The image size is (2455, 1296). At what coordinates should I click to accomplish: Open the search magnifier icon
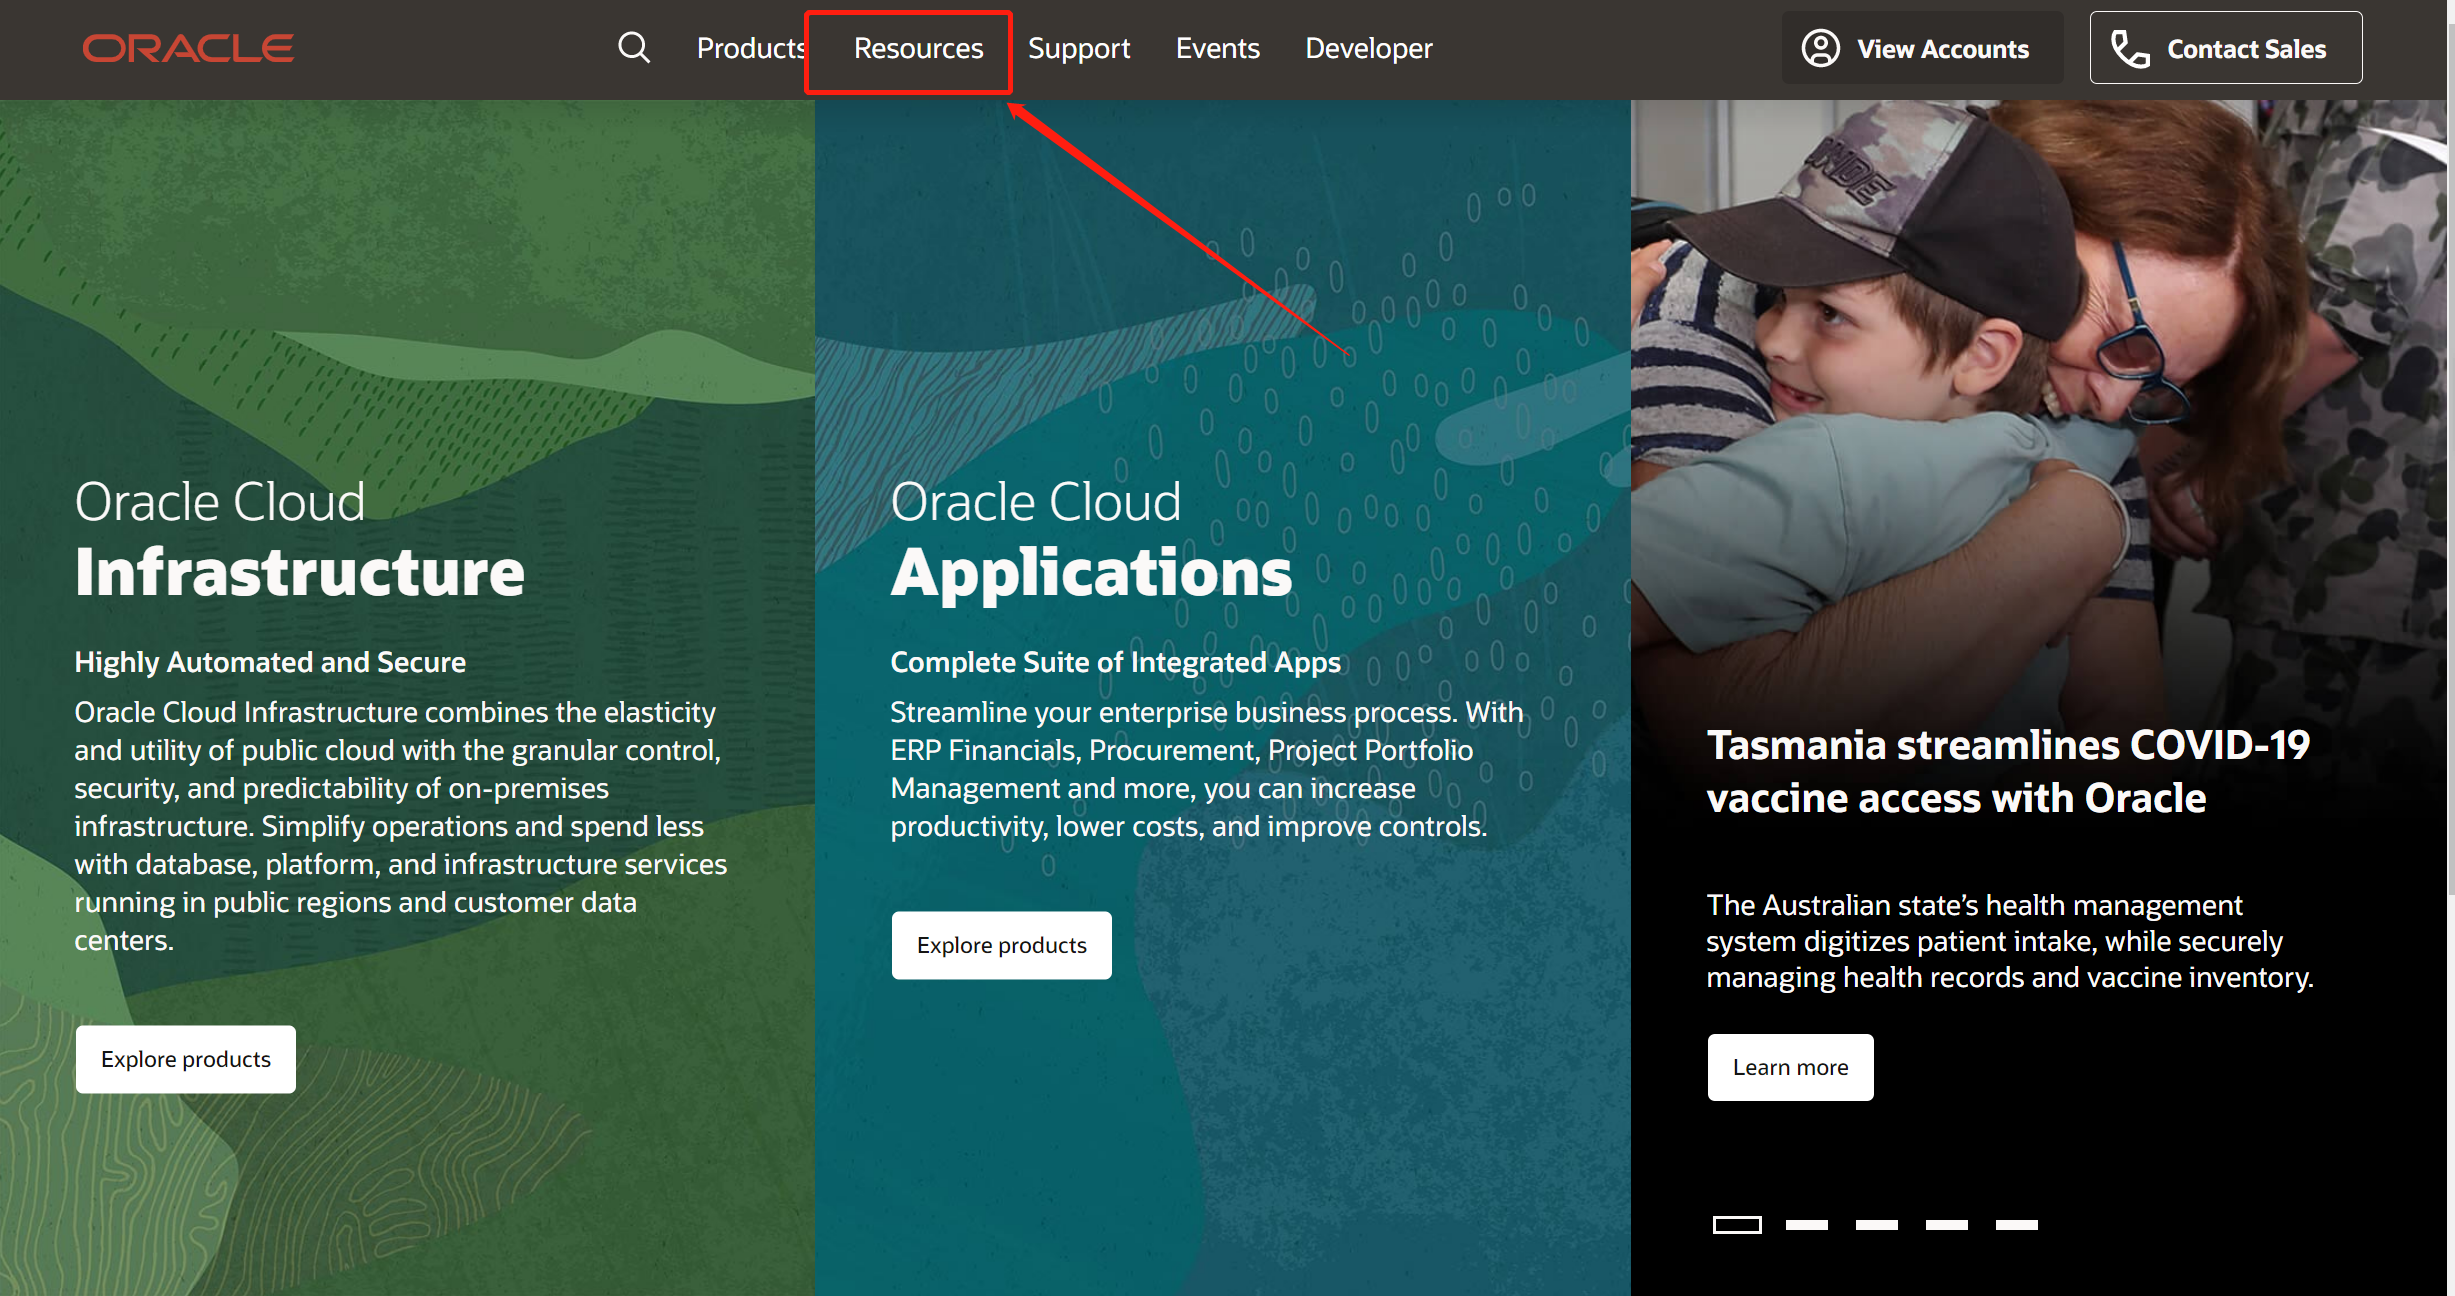coord(634,47)
